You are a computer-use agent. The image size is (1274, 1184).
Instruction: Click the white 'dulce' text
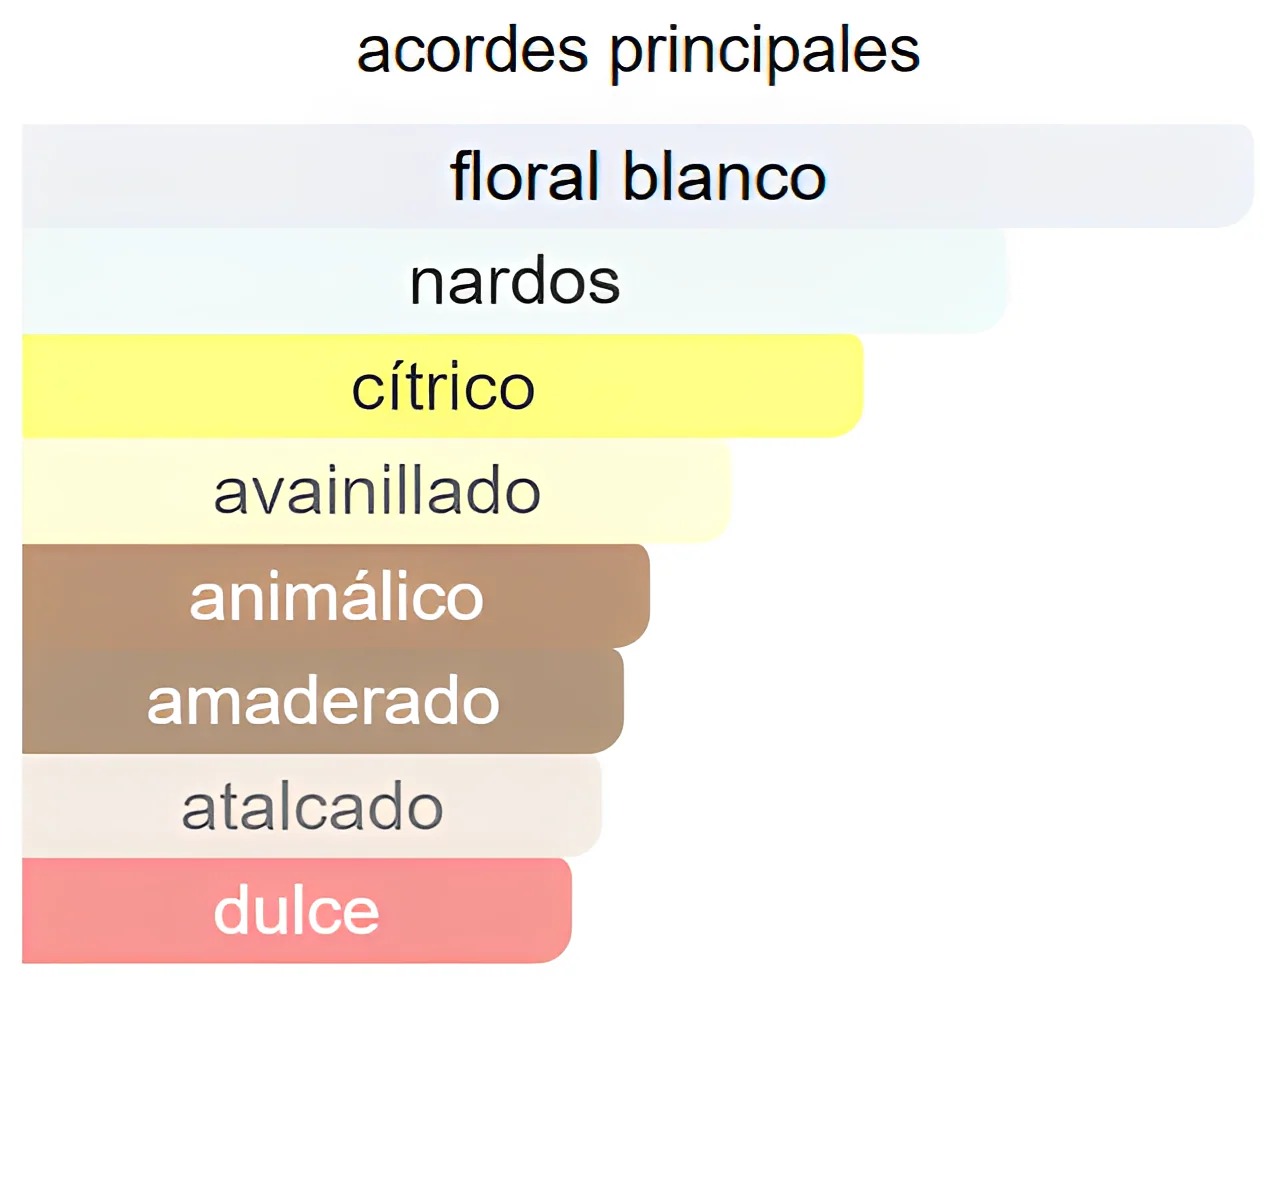pyautogui.click(x=296, y=911)
